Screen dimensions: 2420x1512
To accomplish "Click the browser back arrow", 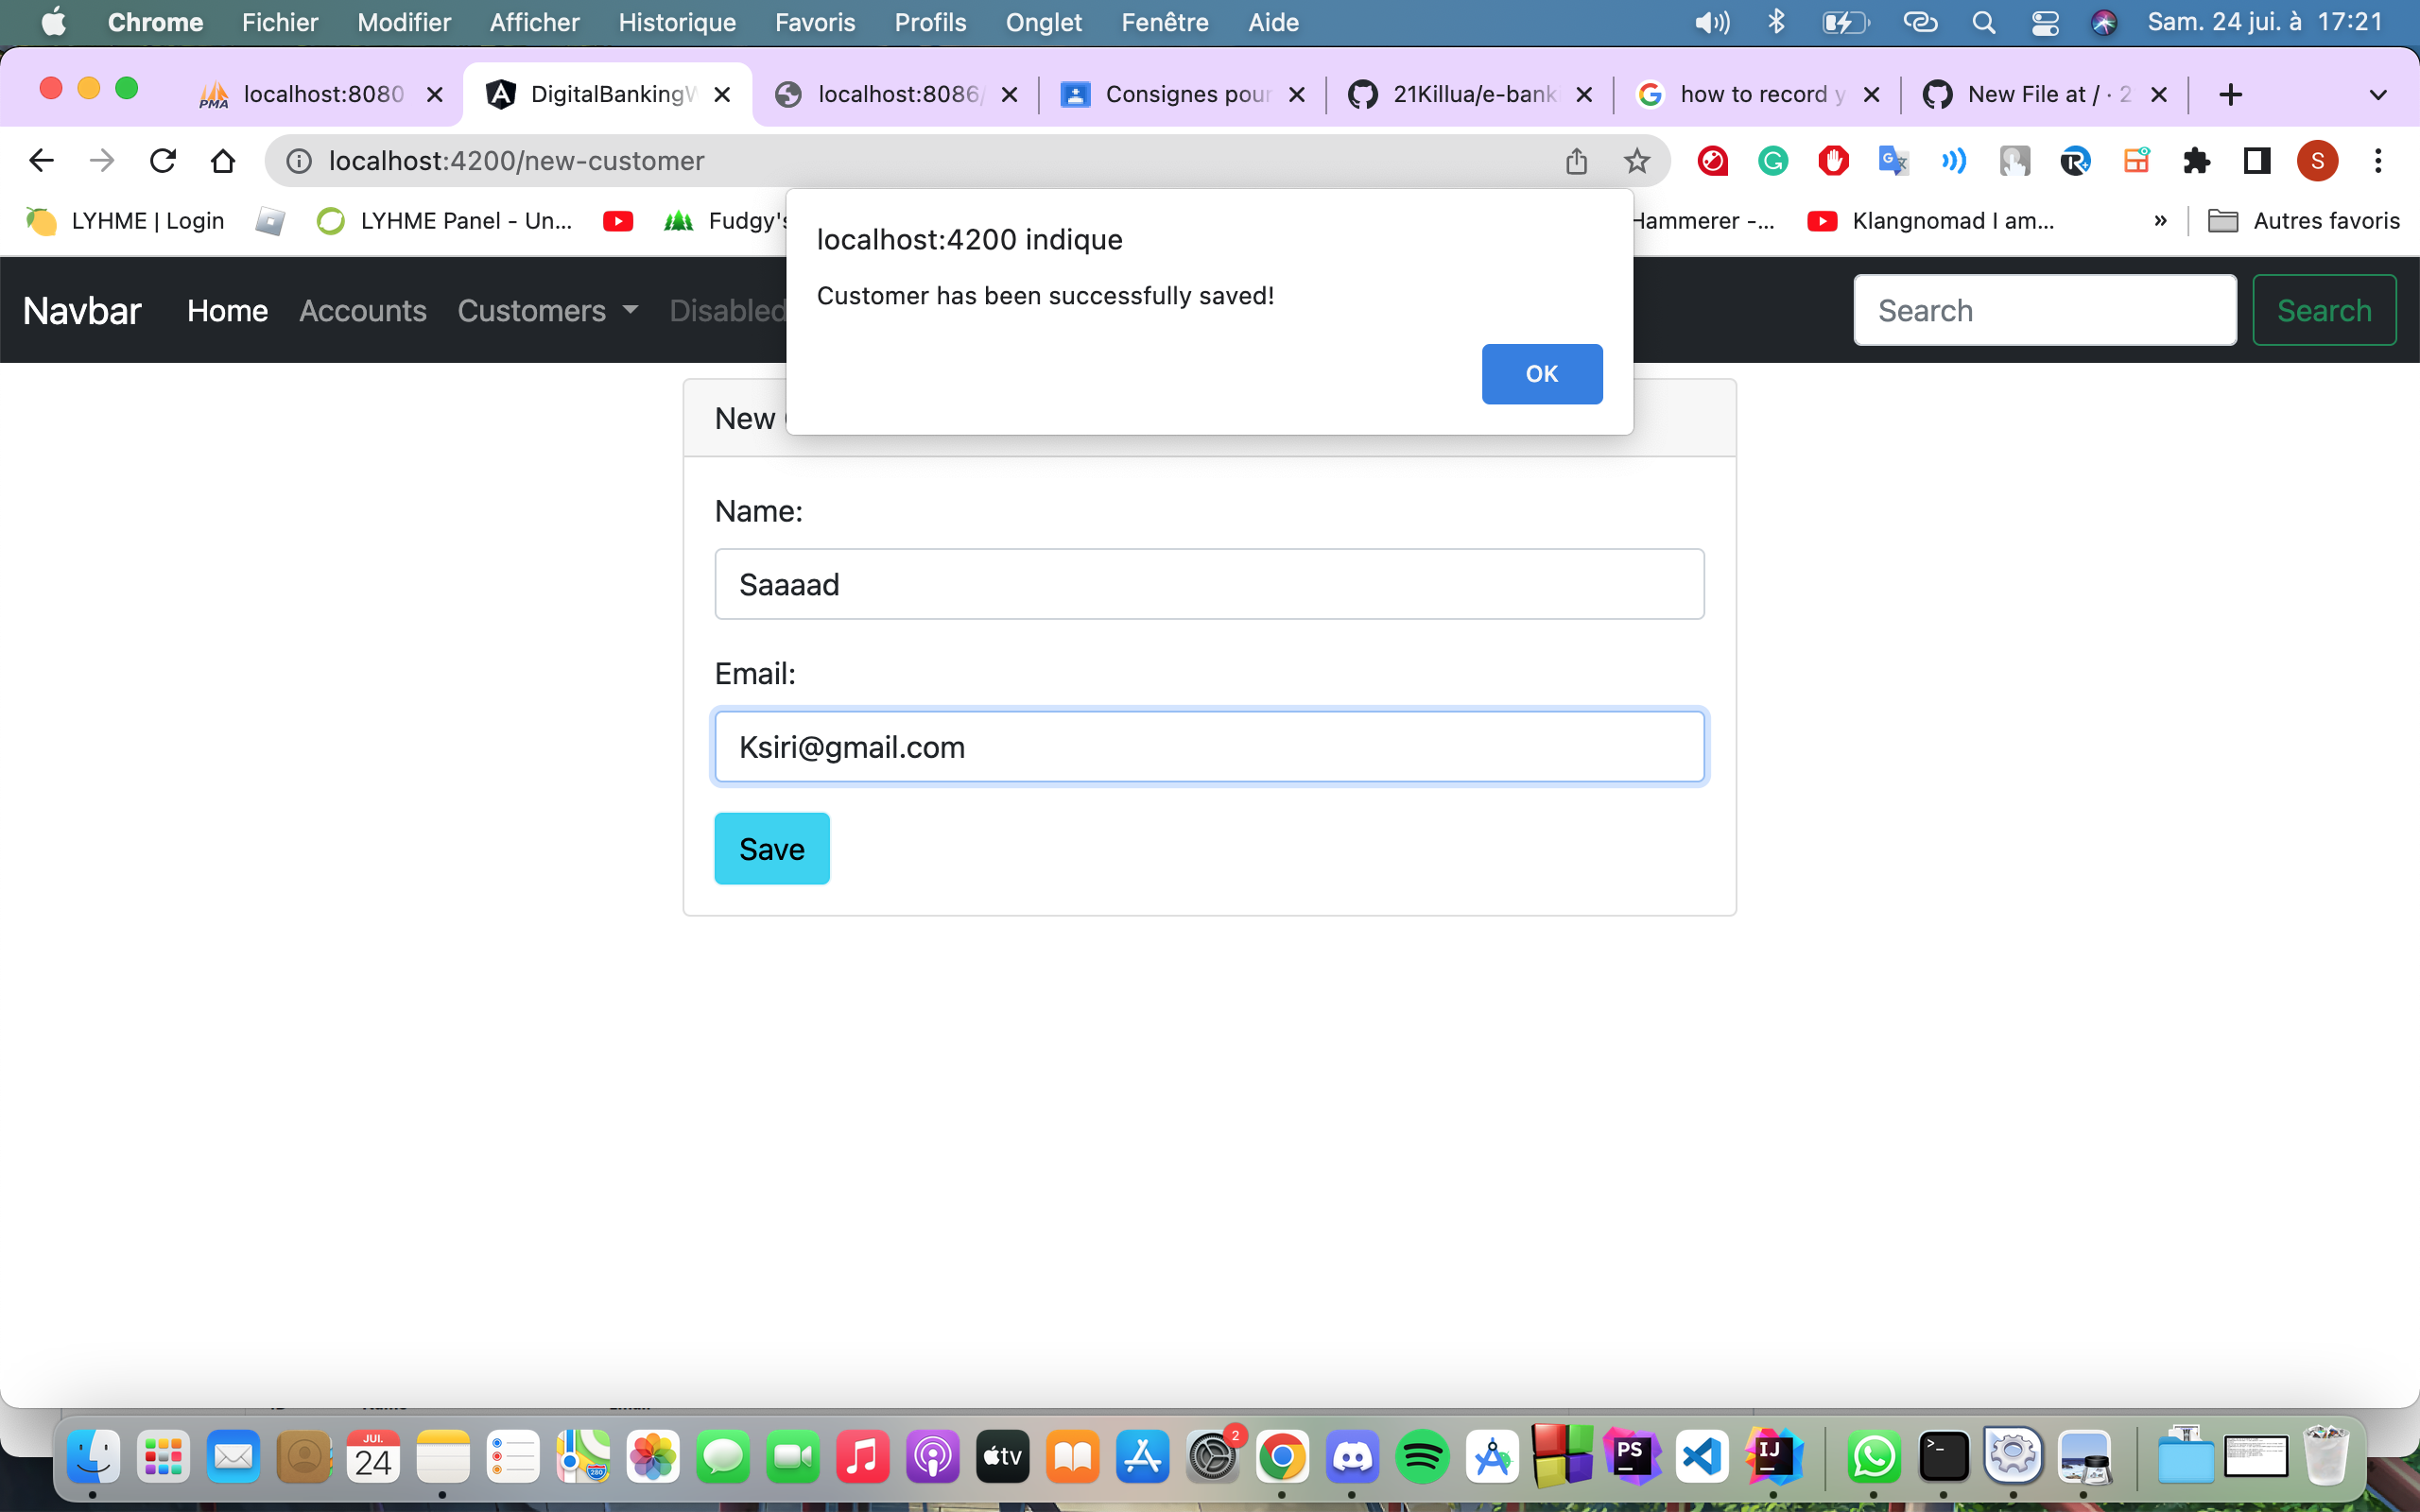I will 41,160.
